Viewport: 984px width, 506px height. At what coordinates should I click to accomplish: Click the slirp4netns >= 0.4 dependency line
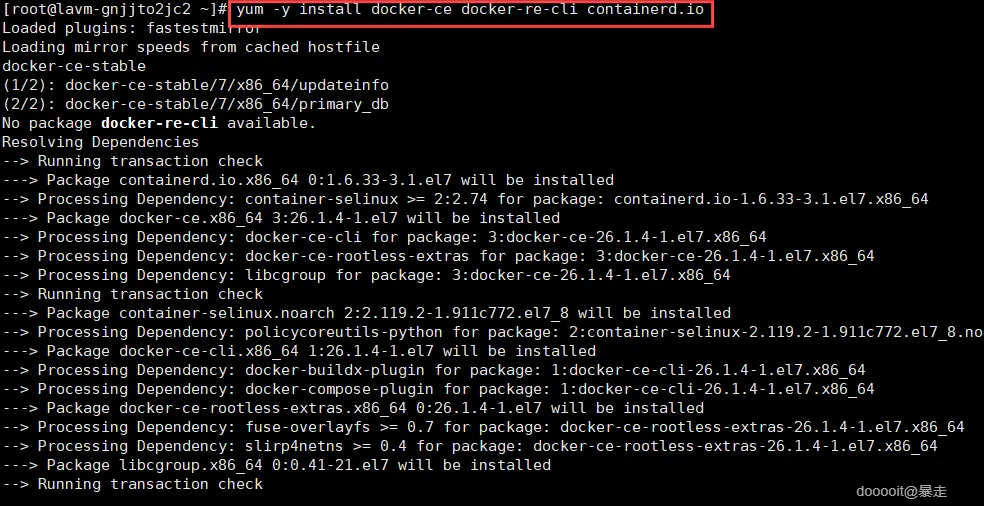click(470, 446)
